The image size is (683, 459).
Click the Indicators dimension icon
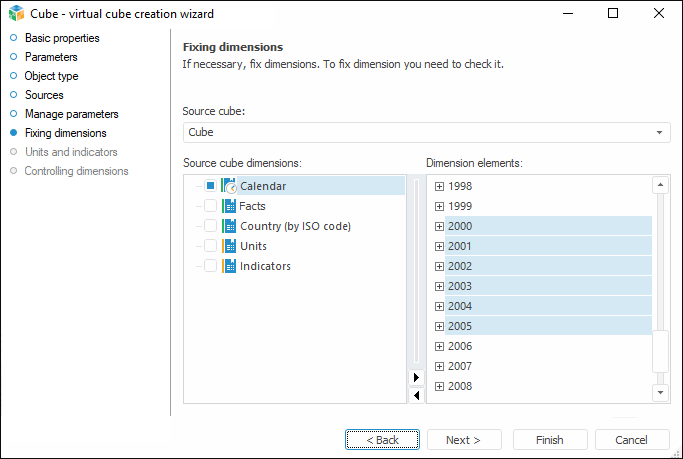coord(229,266)
